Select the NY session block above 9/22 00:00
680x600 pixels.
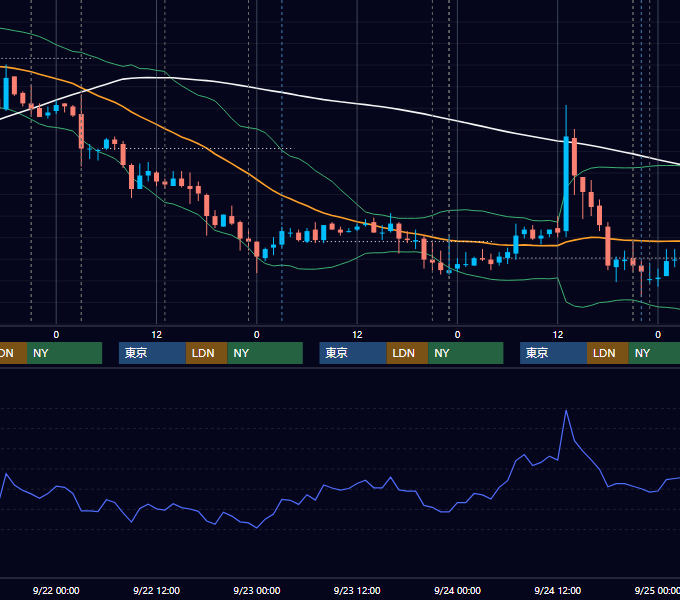64,353
